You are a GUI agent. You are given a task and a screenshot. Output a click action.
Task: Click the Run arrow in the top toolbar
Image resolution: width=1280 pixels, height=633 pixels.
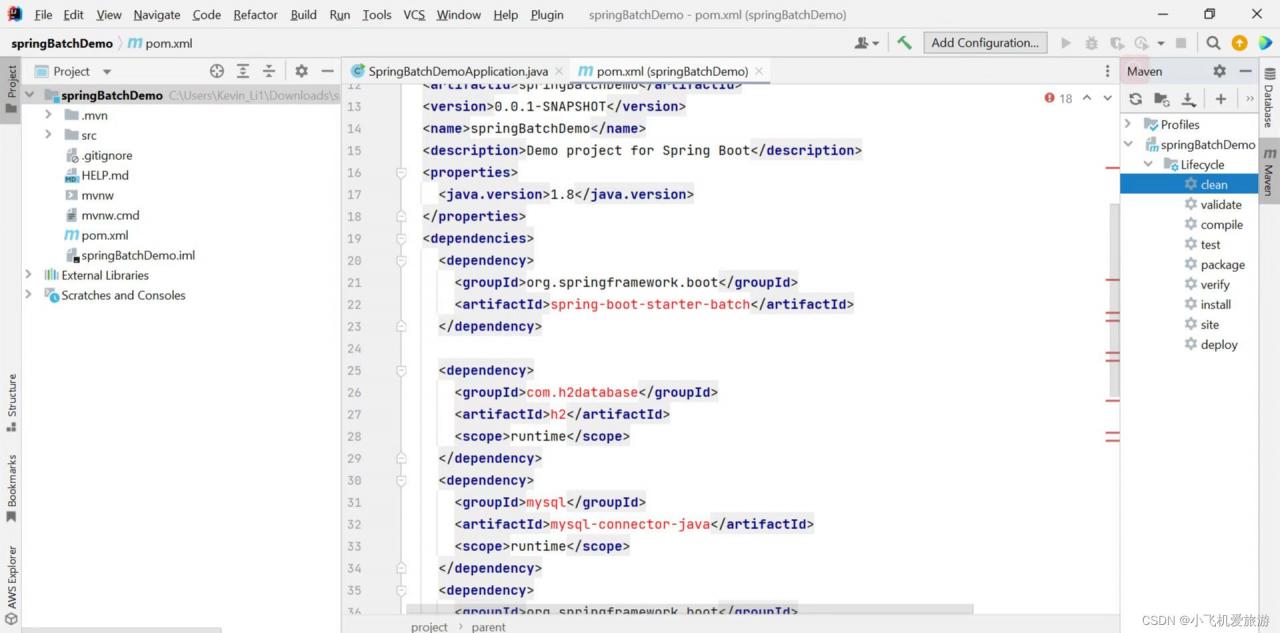pos(1066,43)
